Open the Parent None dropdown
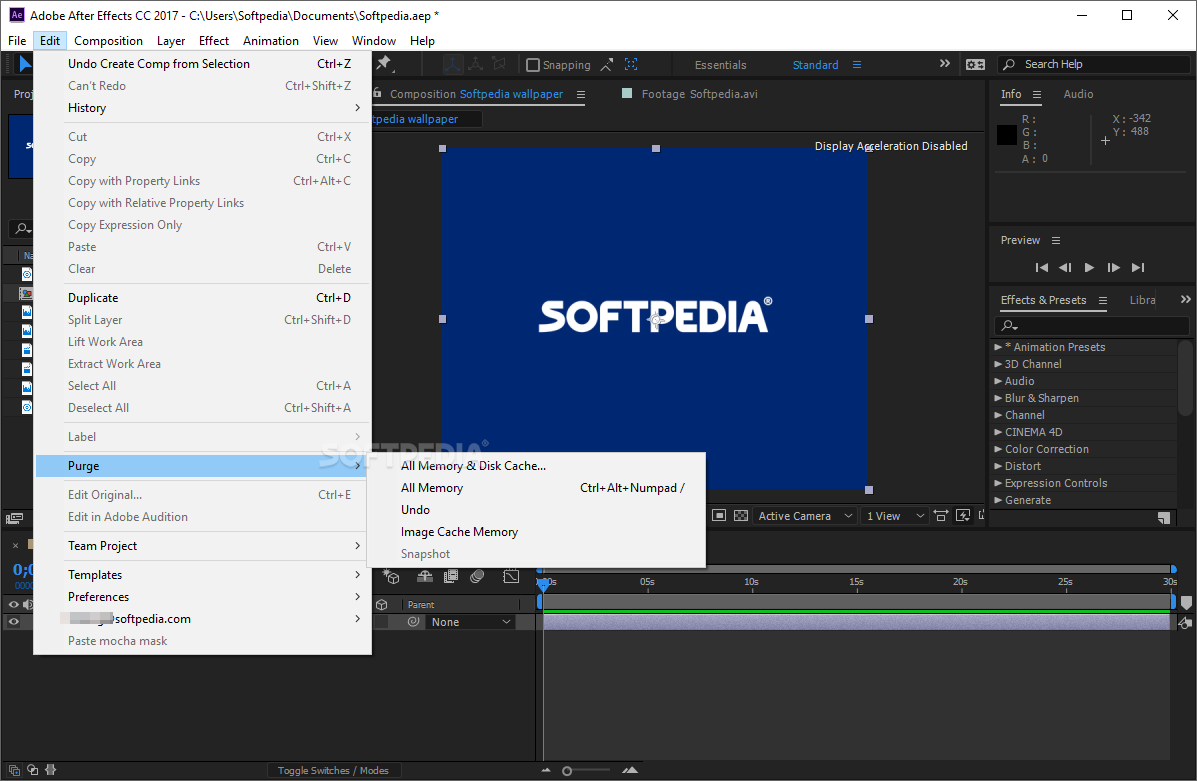This screenshot has width=1197, height=781. tap(470, 622)
